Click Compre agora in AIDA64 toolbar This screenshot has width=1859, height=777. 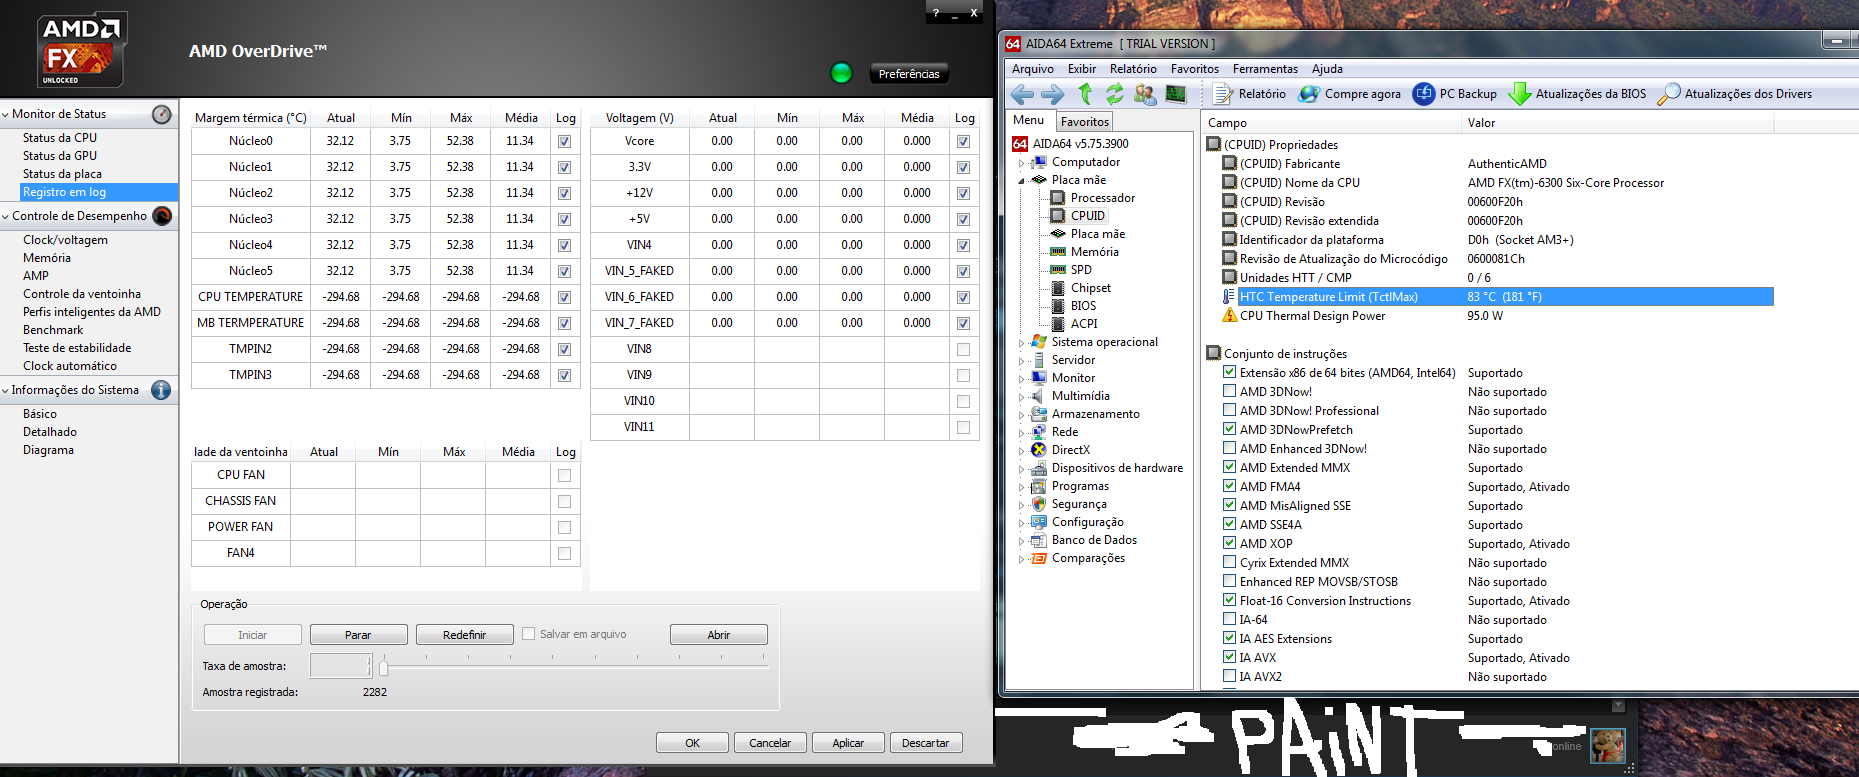(1349, 94)
